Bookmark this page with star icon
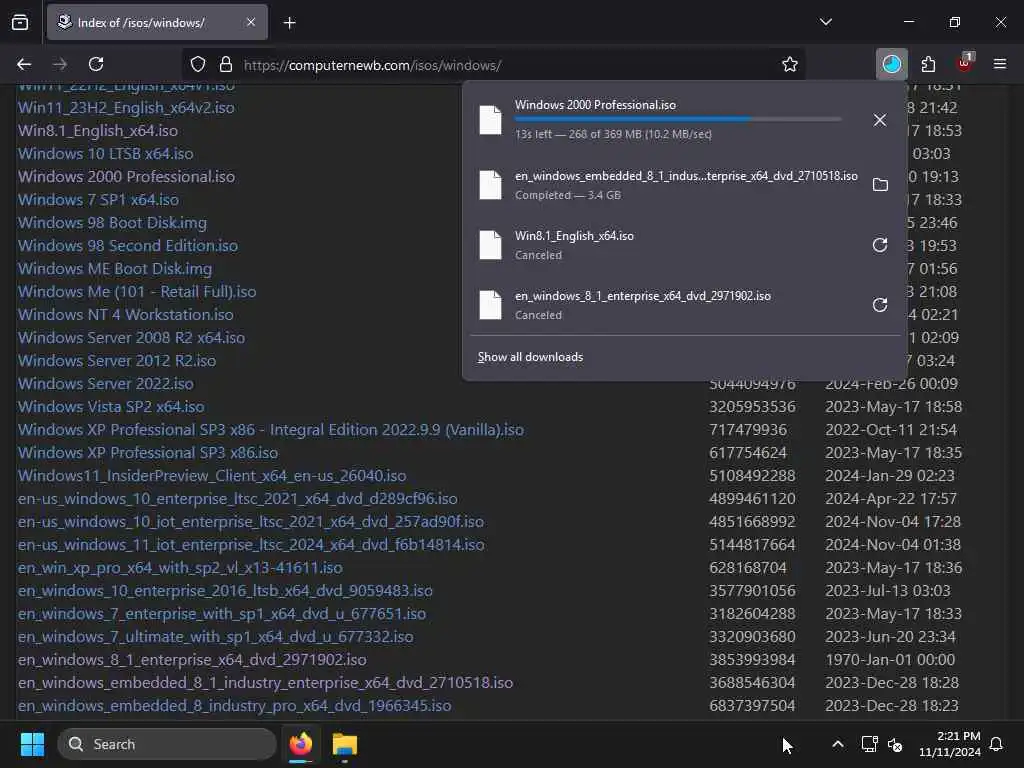The image size is (1024, 768). (x=790, y=64)
